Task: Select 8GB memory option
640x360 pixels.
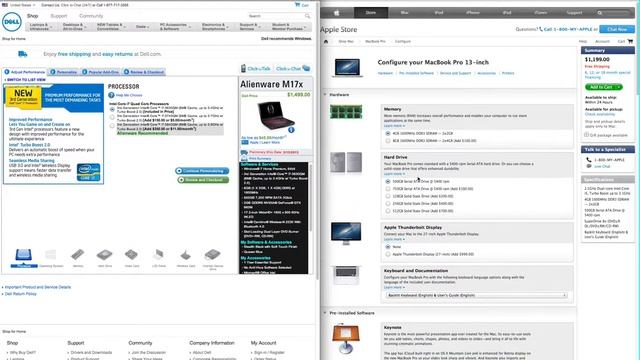Action: [388, 141]
